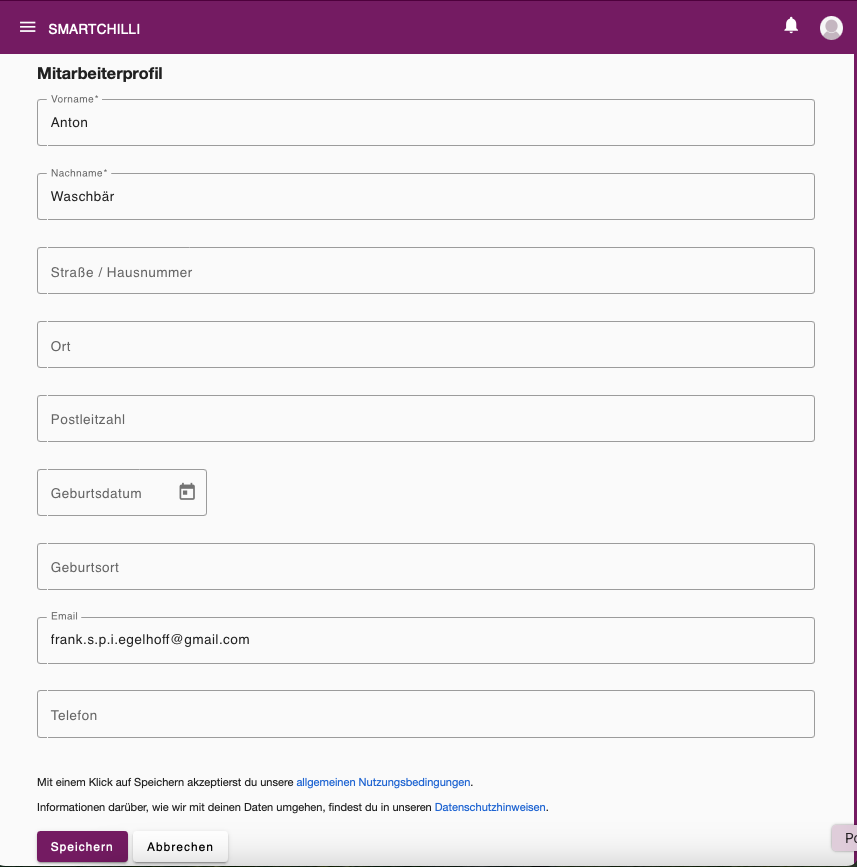The height and width of the screenshot is (867, 857).
Task: Click the Postleitzahl input field
Action: coord(426,419)
